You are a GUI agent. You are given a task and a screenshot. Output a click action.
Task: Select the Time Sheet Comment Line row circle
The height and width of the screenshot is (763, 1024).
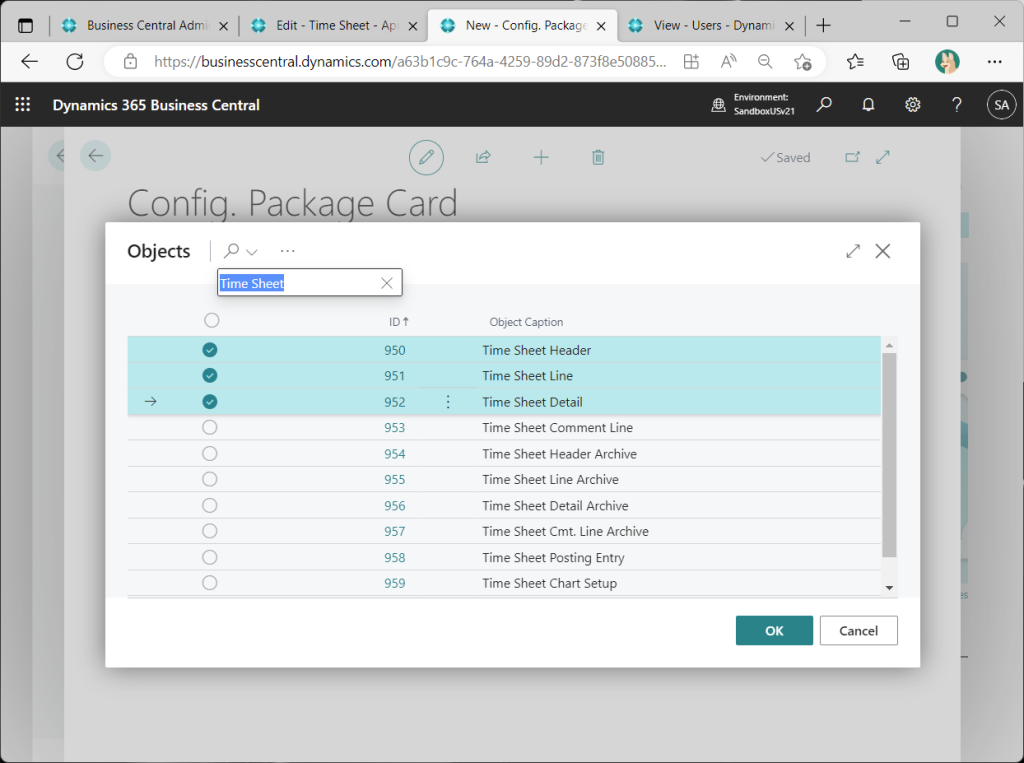point(210,427)
